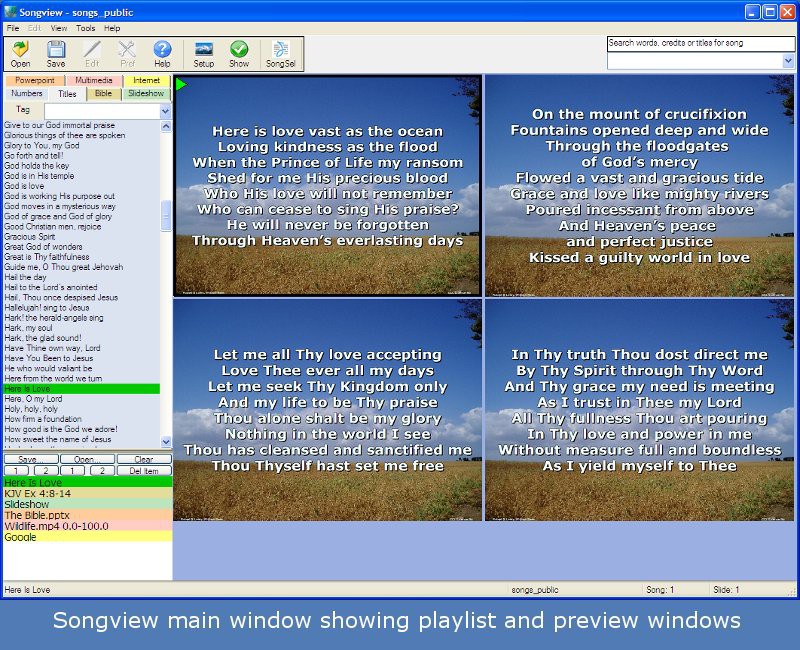Click 'Song: 1' status bar entry
The width and height of the screenshot is (800, 650).
[x=660, y=590]
